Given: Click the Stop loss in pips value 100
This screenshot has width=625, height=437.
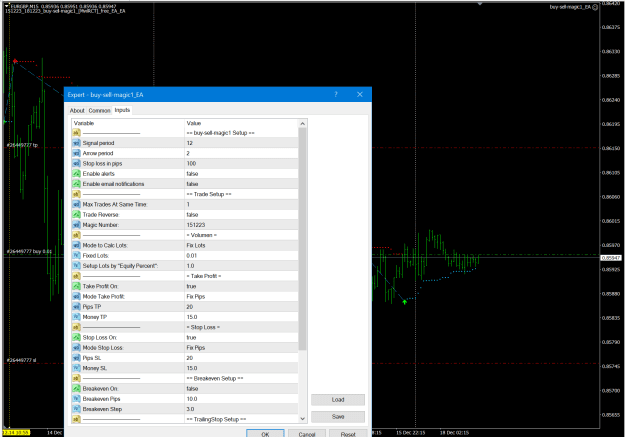Looking at the screenshot, I should 191,163.
